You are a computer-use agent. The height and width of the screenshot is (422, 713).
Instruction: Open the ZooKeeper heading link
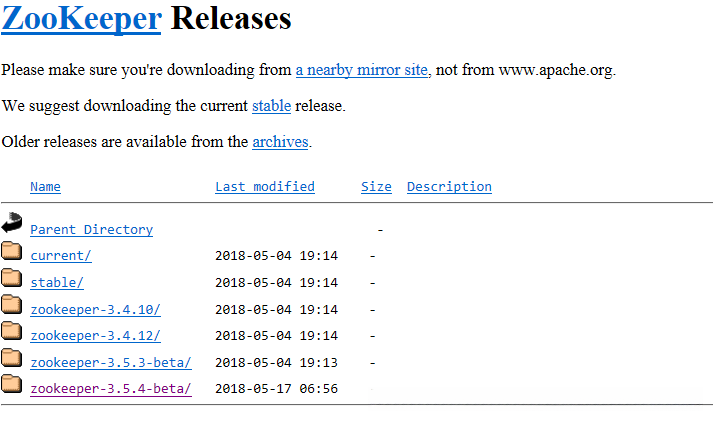pos(82,19)
